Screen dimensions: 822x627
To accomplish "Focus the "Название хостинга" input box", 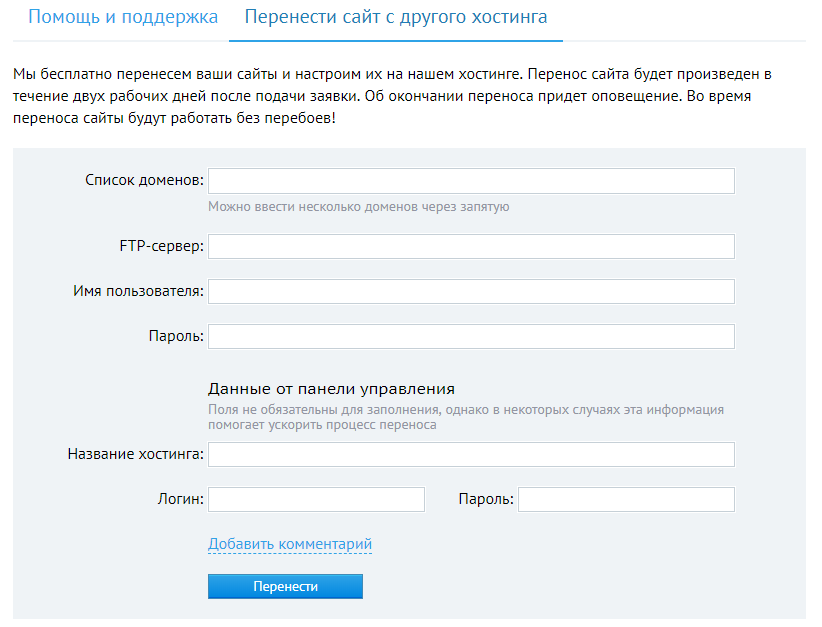I will click(471, 455).
